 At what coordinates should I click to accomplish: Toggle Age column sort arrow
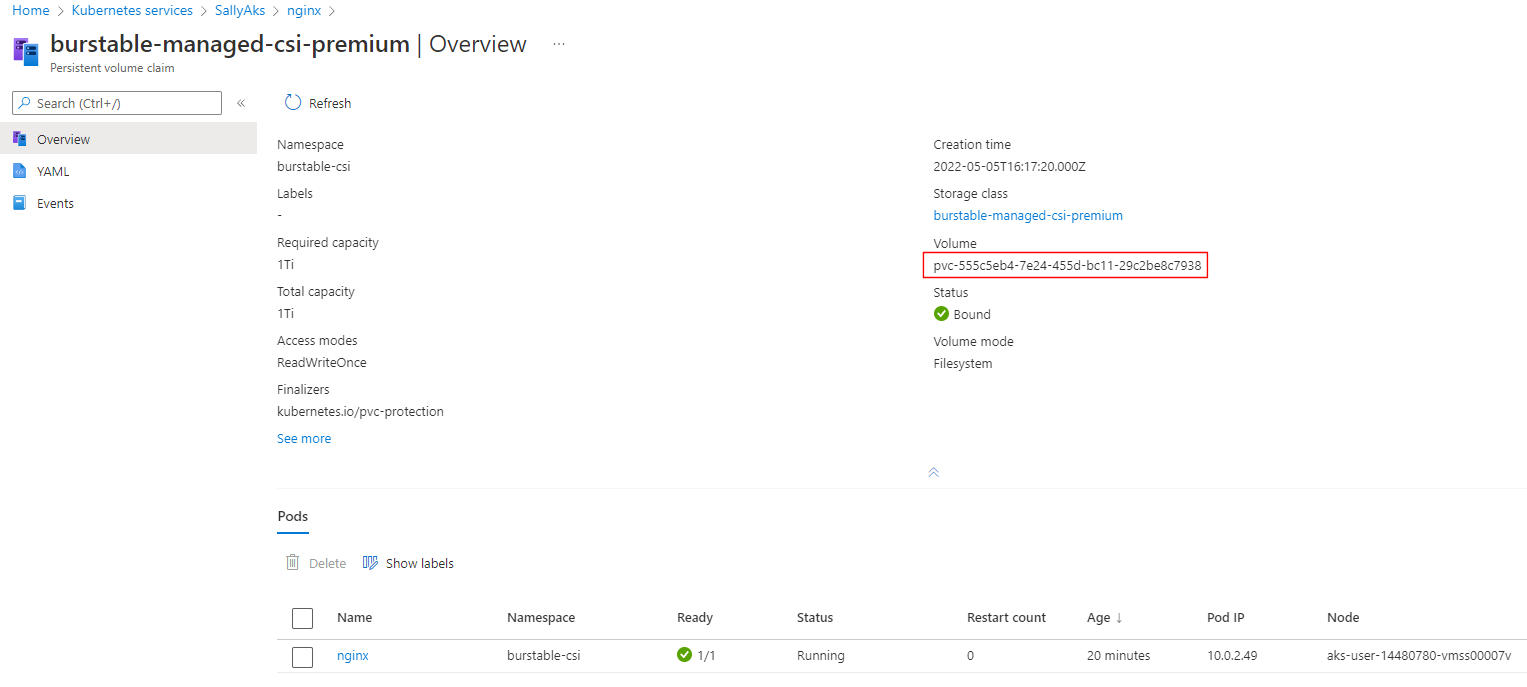pos(1119,618)
